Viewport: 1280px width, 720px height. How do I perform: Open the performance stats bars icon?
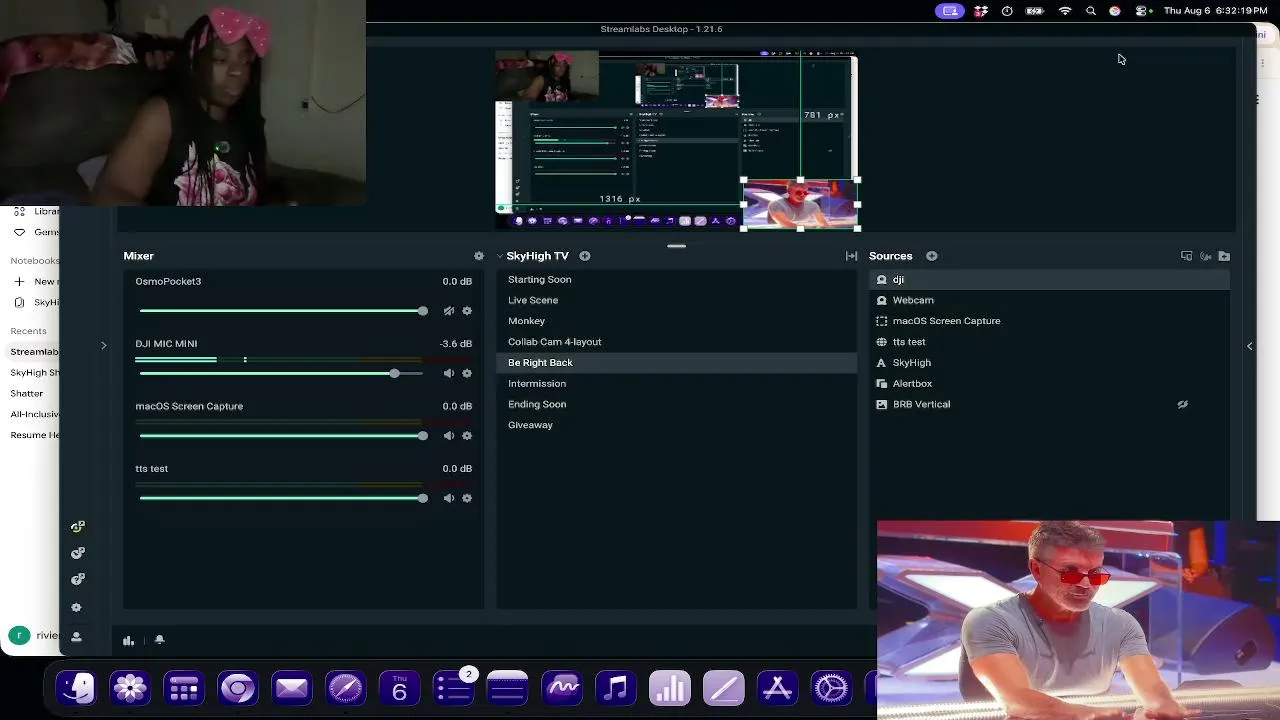128,640
